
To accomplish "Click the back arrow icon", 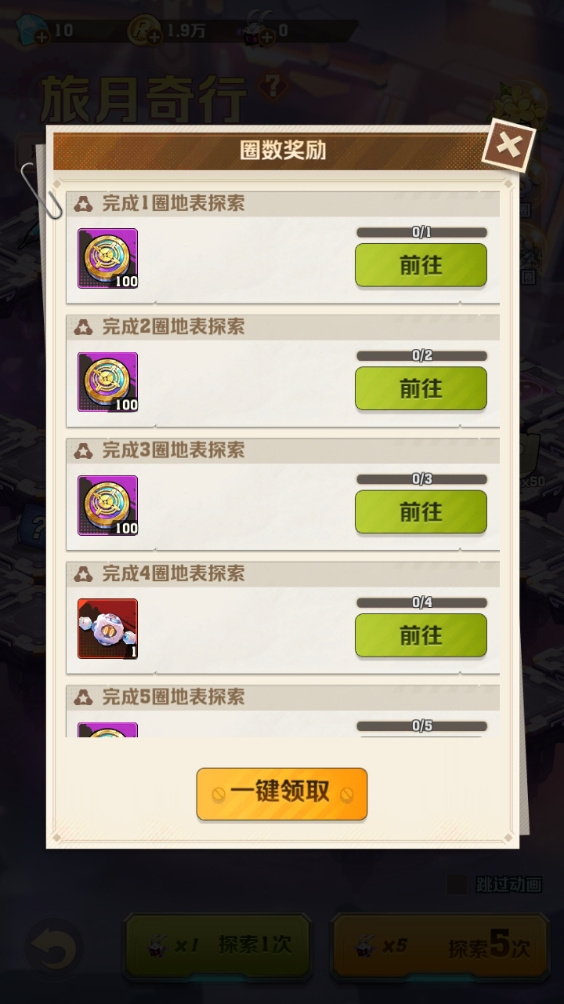I will click(x=54, y=947).
